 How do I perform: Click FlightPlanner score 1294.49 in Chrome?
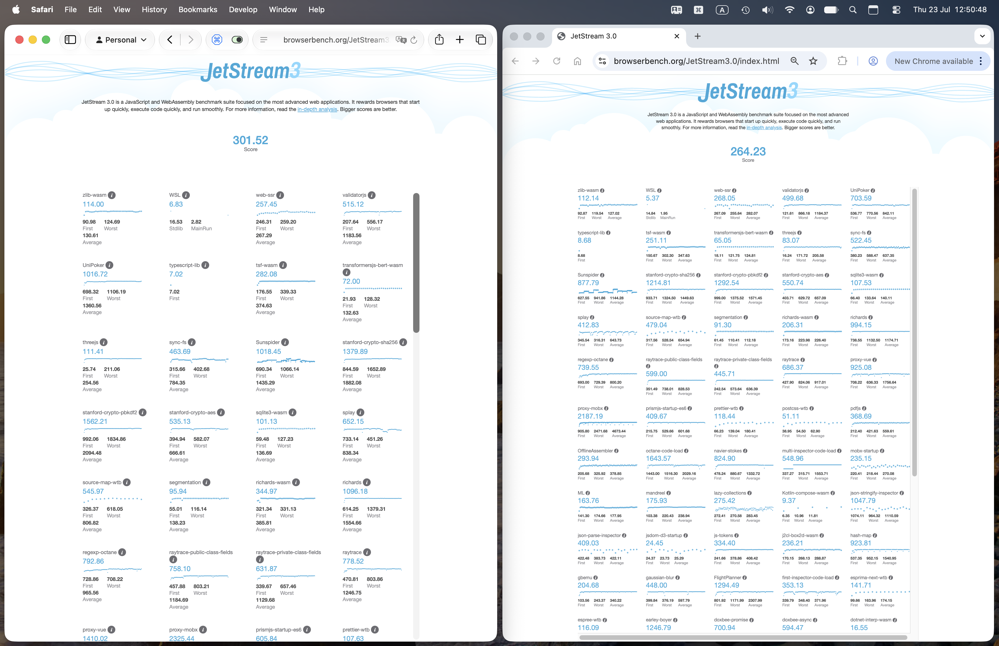tap(726, 585)
